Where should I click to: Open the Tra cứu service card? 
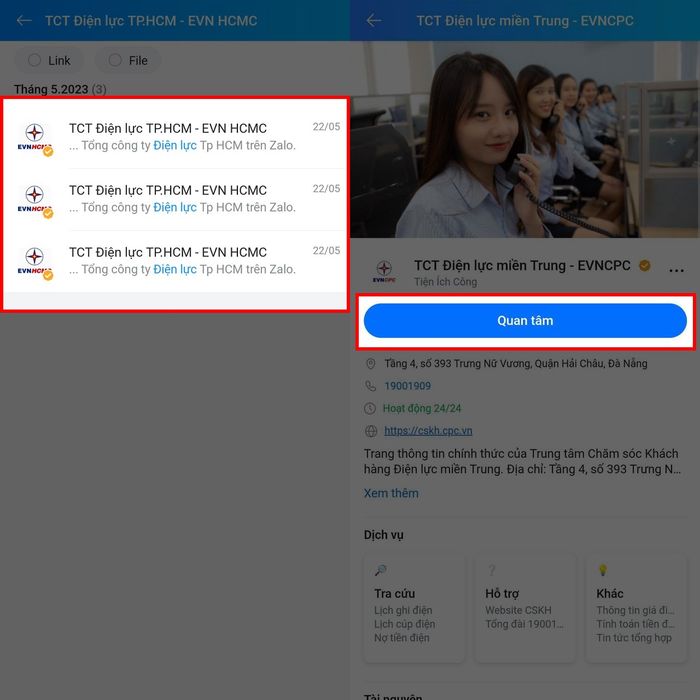pos(414,608)
